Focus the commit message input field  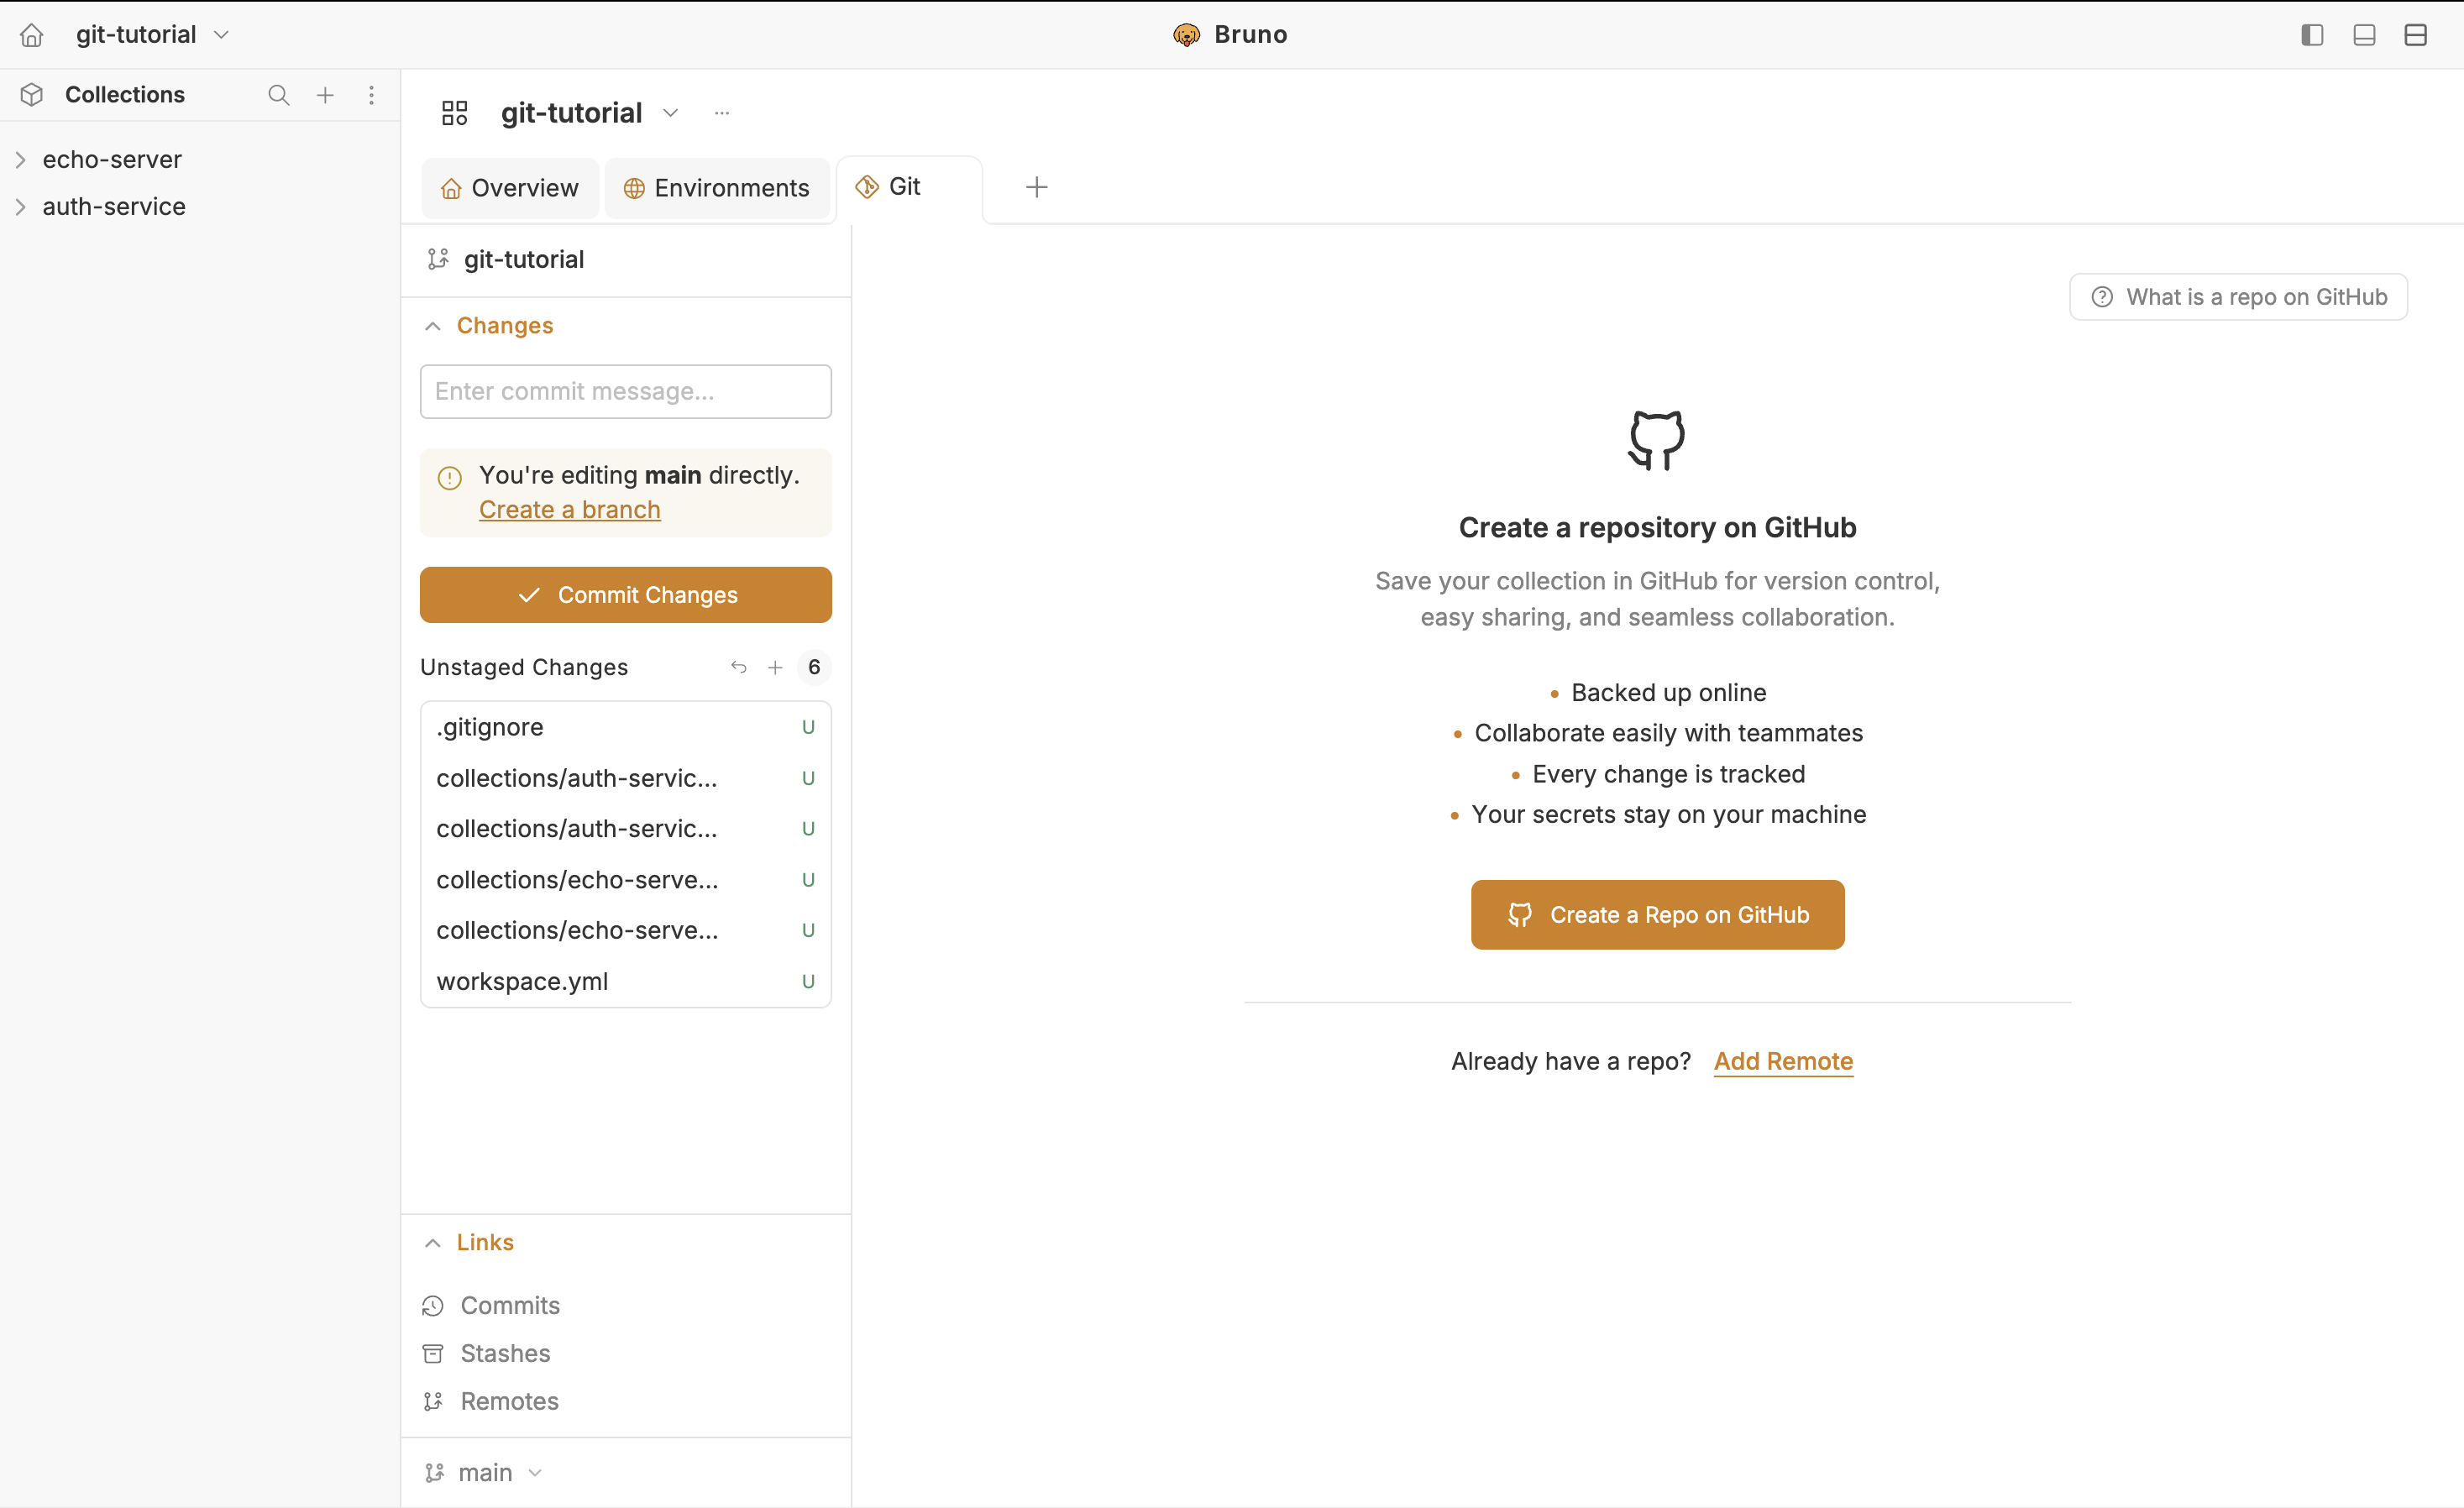pyautogui.click(x=626, y=392)
